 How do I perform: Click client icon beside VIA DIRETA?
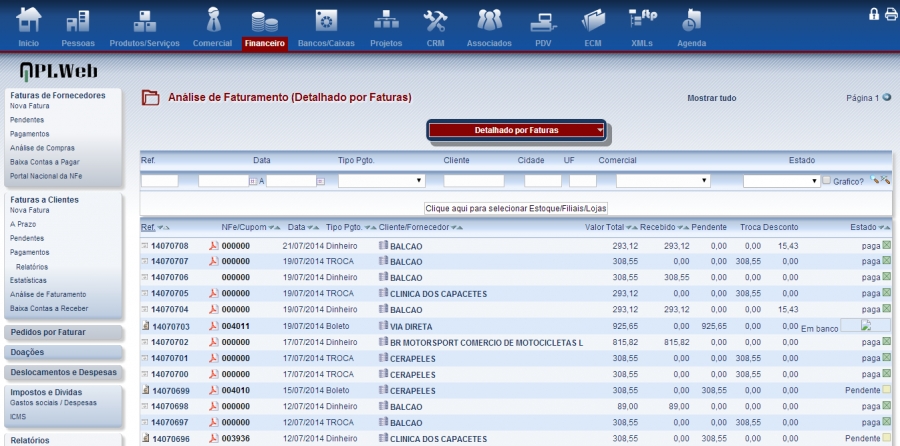click(x=383, y=326)
